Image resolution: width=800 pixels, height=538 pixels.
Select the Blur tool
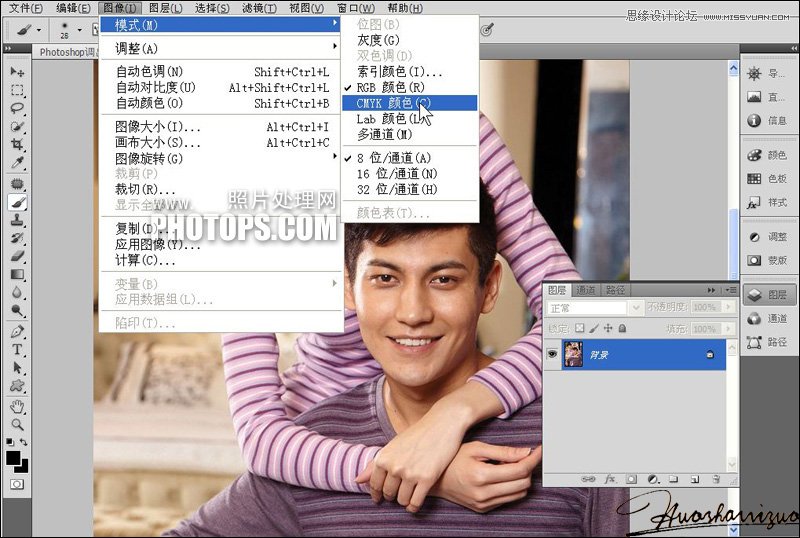click(x=17, y=292)
